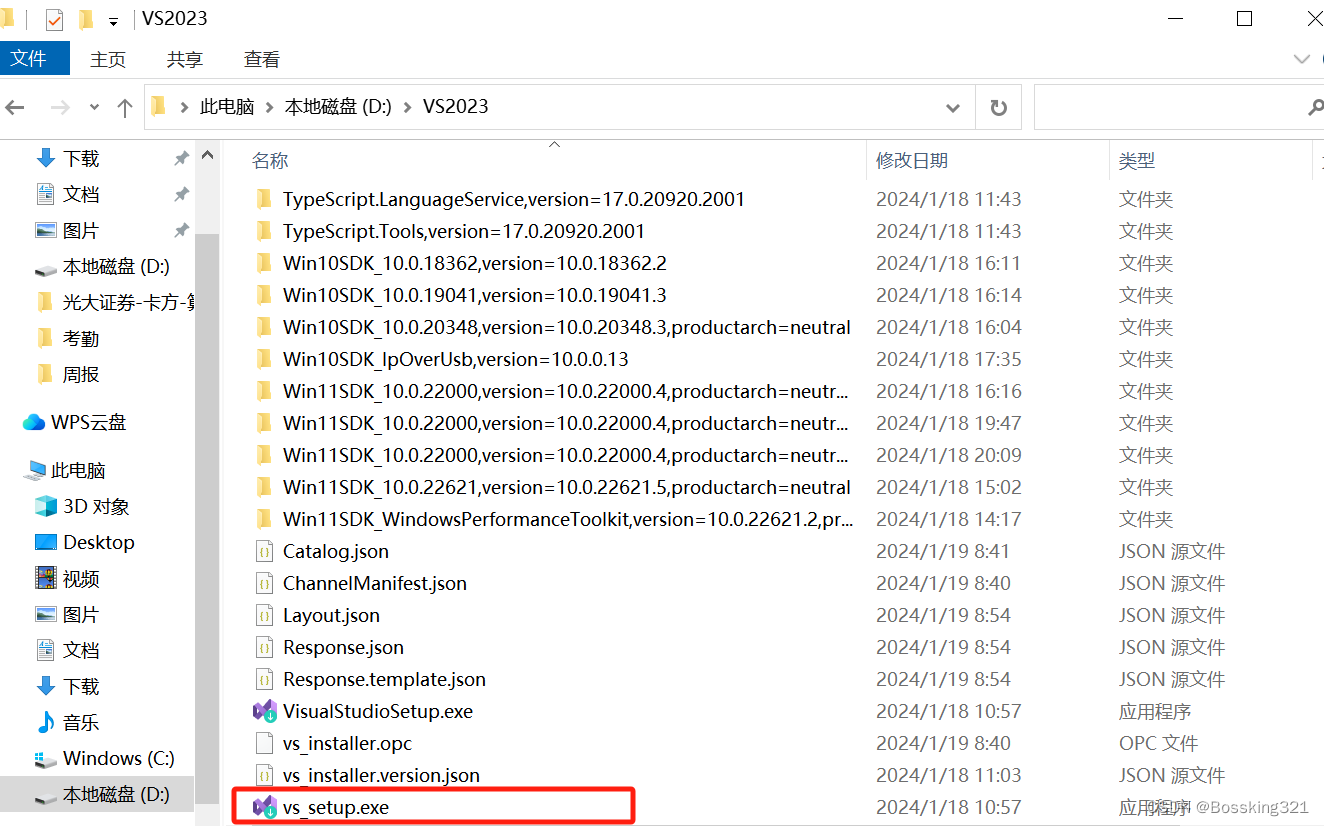Select Windows (C:) in navigation pane

coord(118,758)
